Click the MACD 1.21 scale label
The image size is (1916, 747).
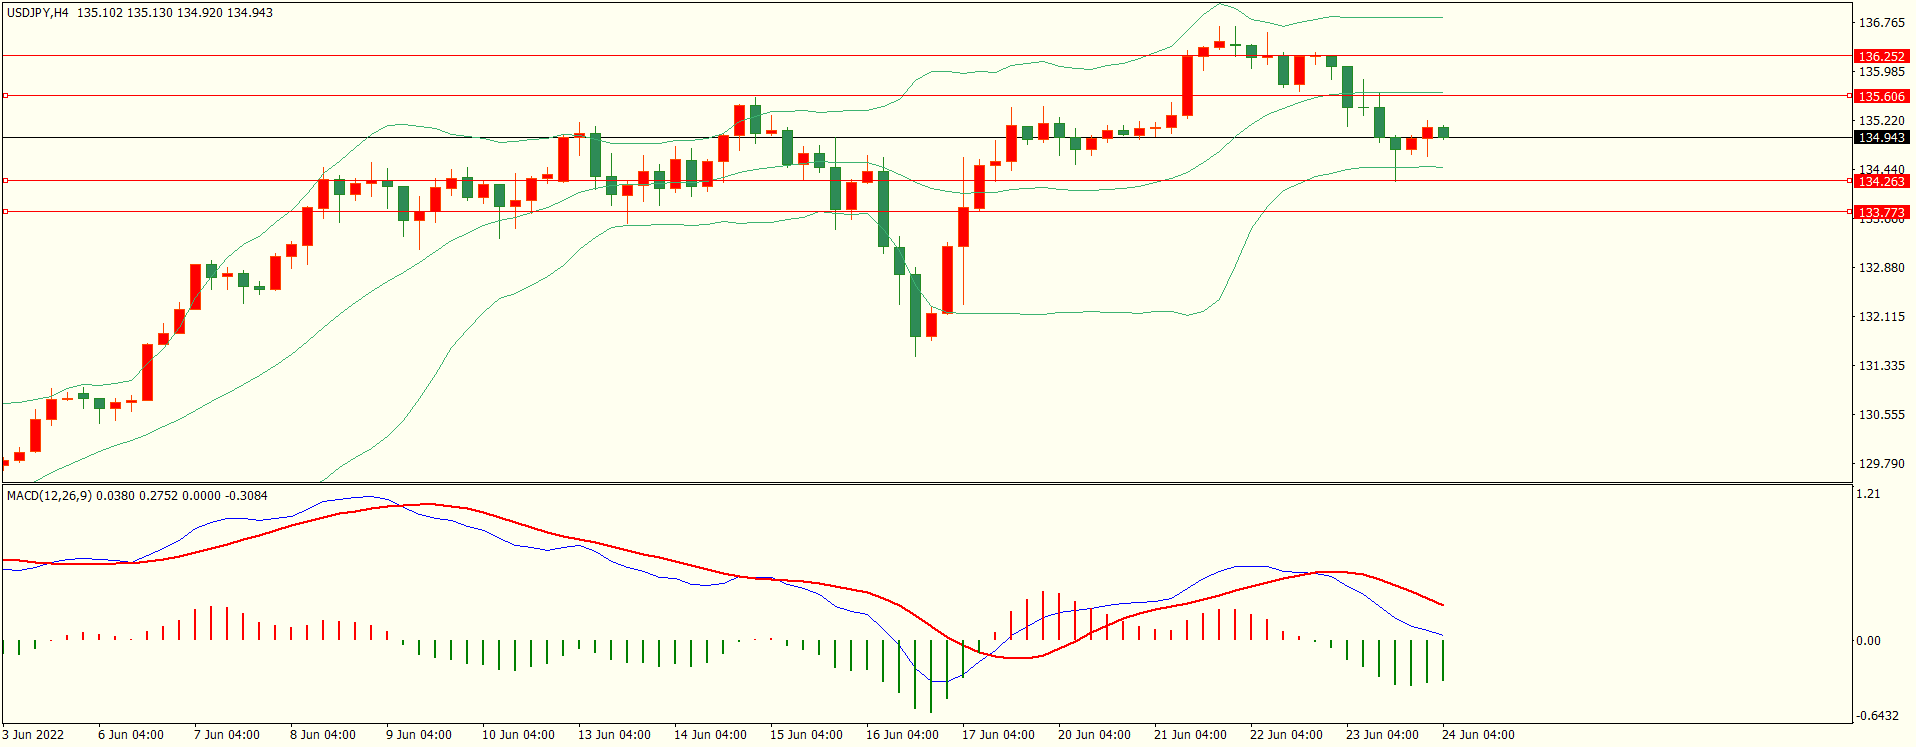(x=1867, y=494)
